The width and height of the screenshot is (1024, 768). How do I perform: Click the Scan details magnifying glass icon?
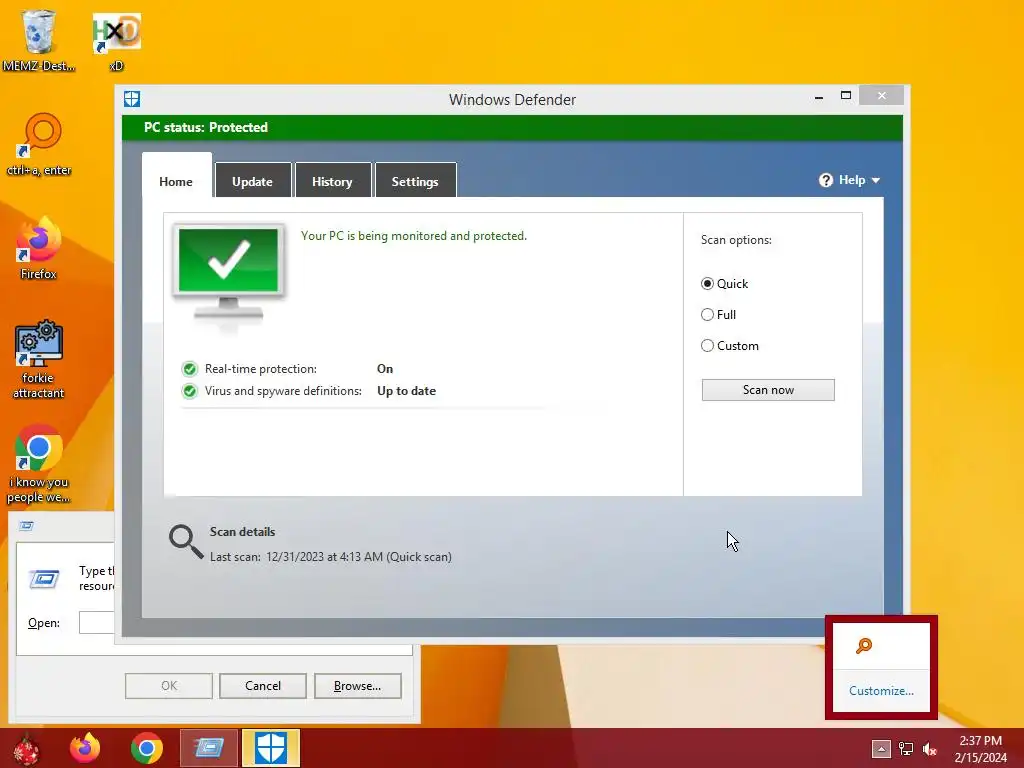pos(186,542)
